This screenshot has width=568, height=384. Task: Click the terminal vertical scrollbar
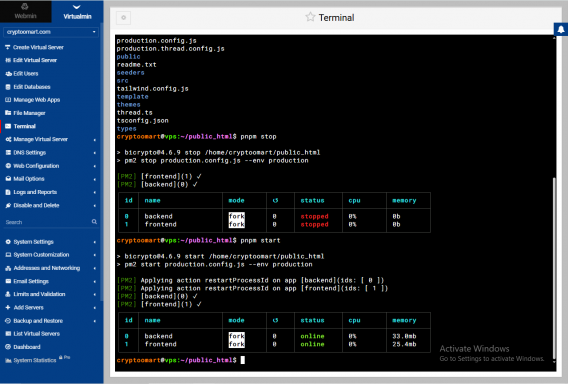click(x=554, y=268)
